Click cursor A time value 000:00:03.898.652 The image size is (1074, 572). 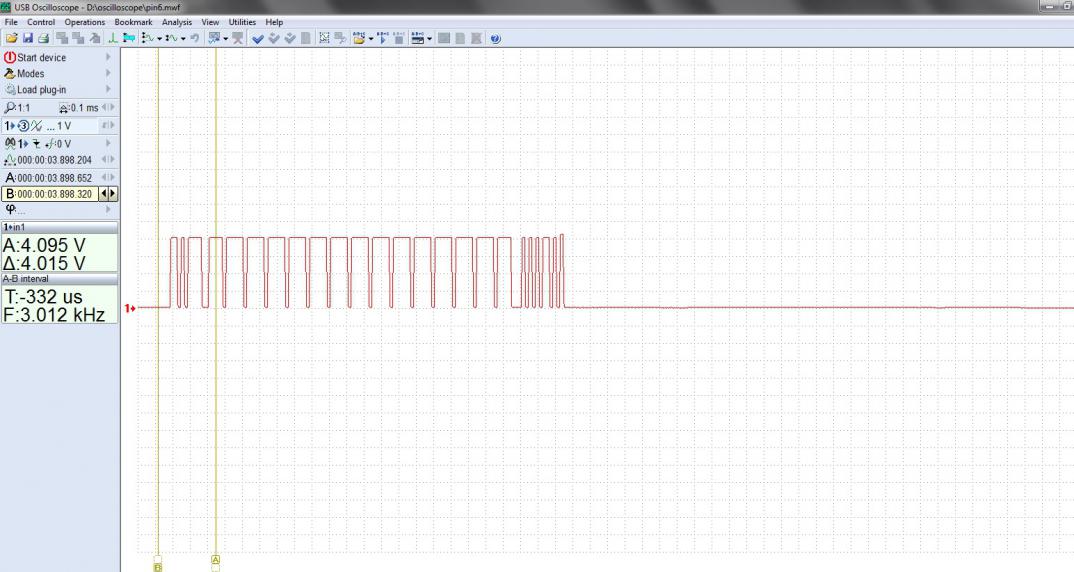click(x=55, y=177)
